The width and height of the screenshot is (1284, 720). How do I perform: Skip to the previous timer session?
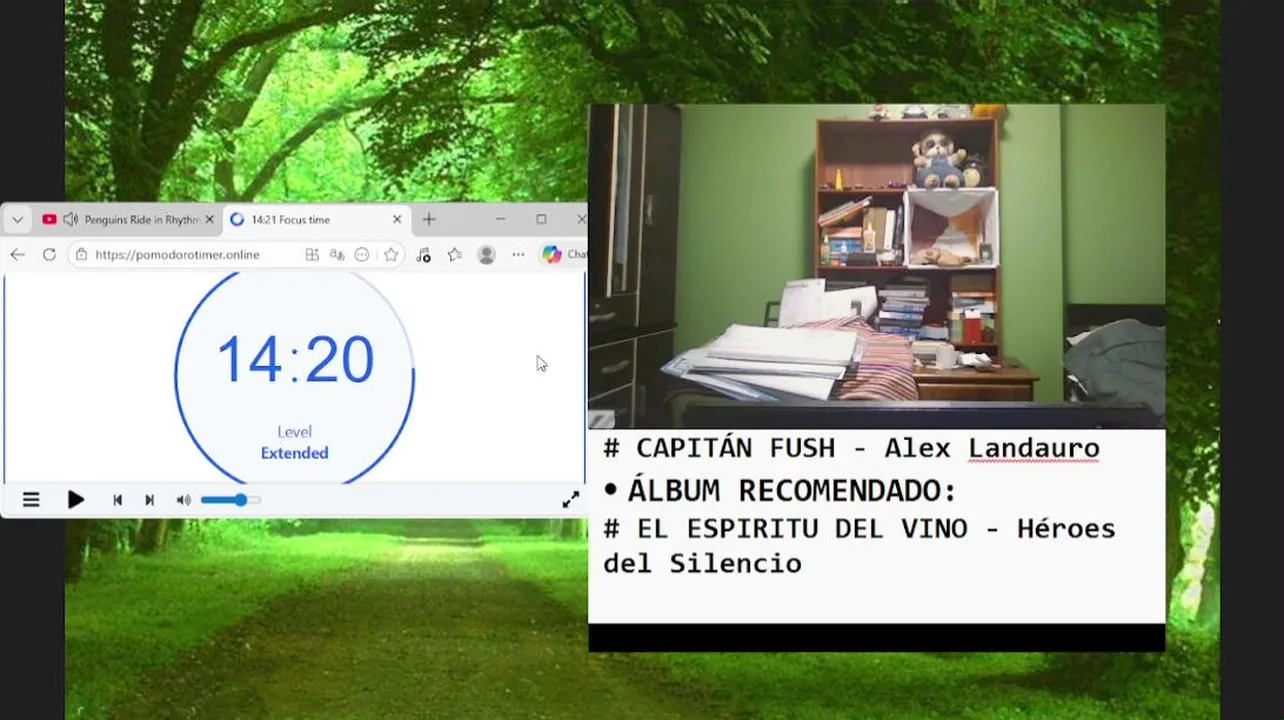(x=117, y=500)
